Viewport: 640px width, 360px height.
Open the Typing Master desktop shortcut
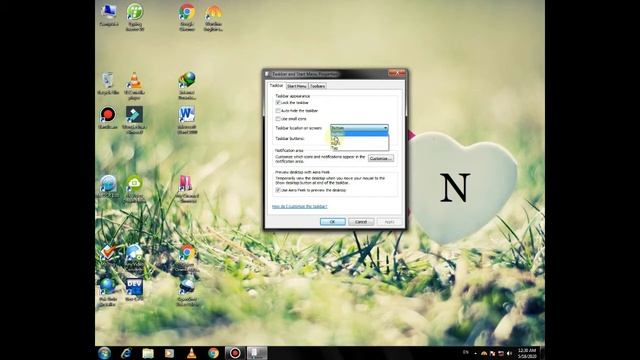(x=135, y=17)
